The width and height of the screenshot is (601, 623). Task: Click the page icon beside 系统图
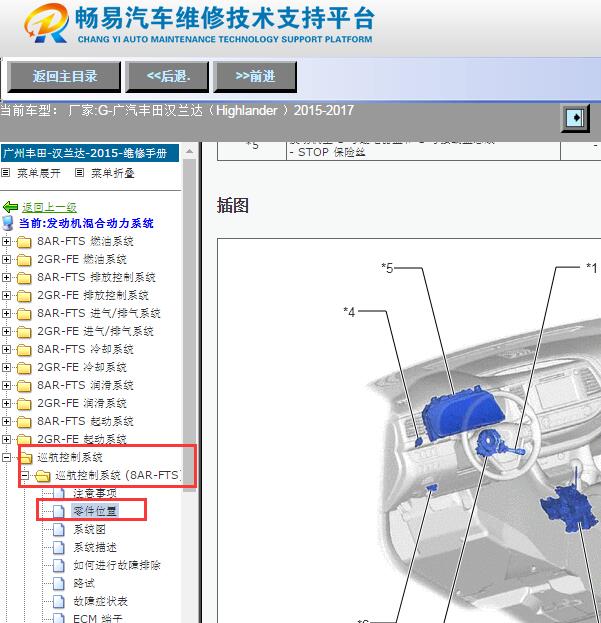tap(59, 530)
